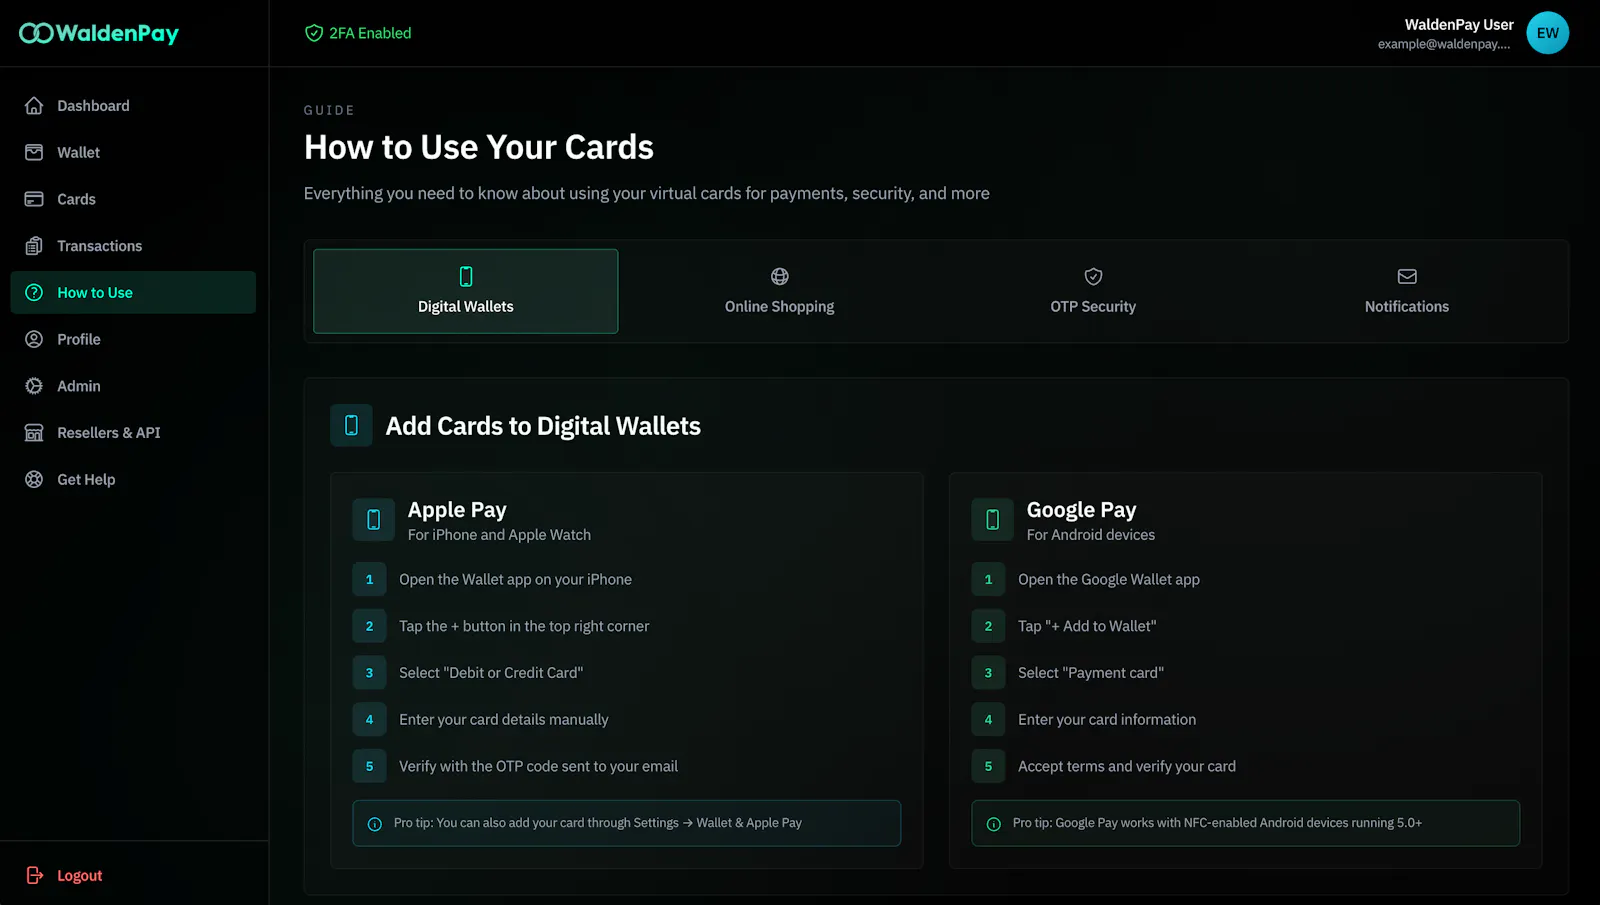The image size is (1600, 905).
Task: Click "For Android devices" subtitle
Action: point(1090,535)
